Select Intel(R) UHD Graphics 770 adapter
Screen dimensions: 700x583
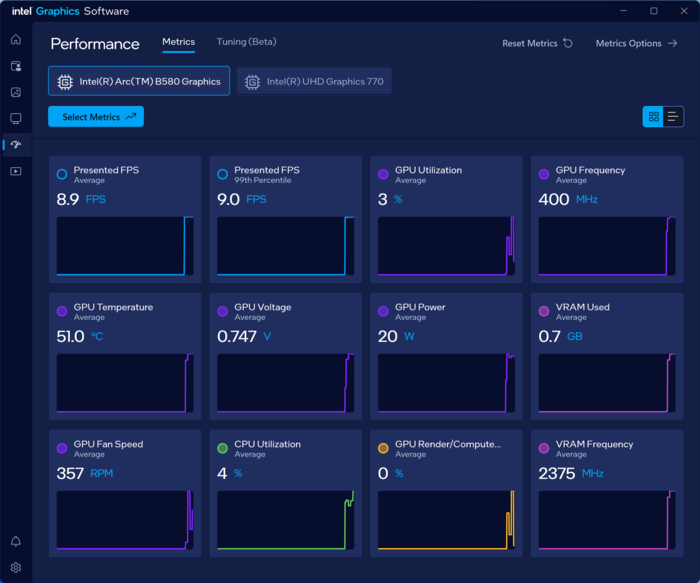[x=314, y=81]
